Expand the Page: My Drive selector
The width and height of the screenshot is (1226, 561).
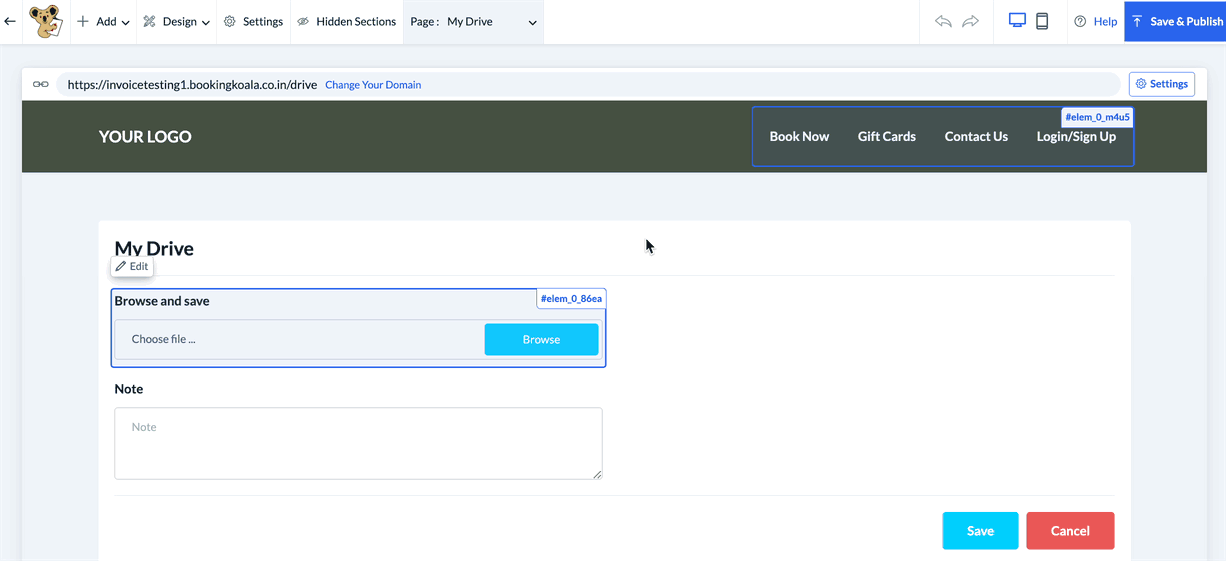click(473, 21)
